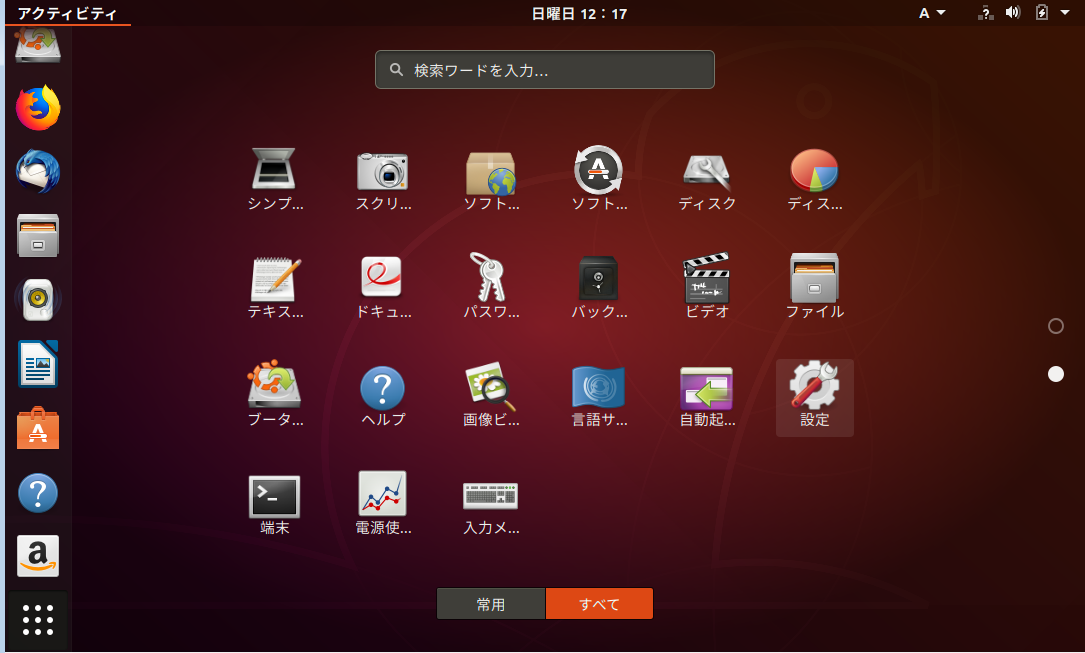Open the clock calendar dropdown
The height and width of the screenshot is (653, 1085).
(x=579, y=13)
